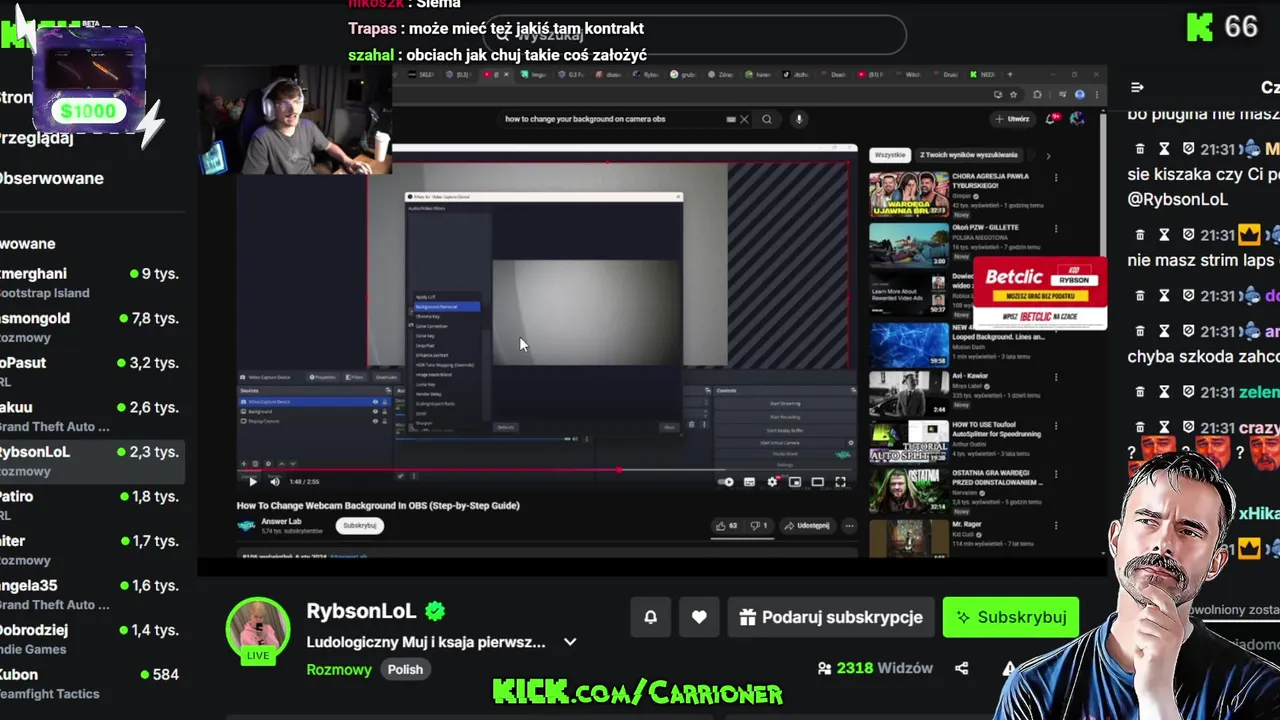1280x720 pixels.
Task: Open the Kick points counter at top right
Action: 1222,27
